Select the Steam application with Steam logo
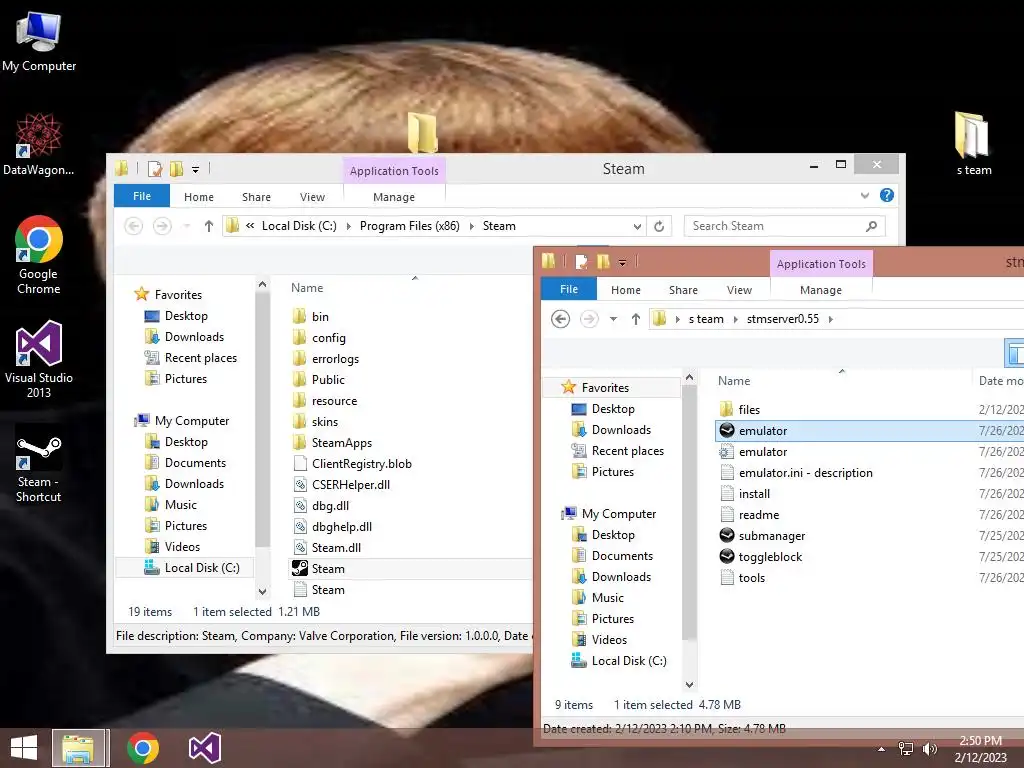 [327, 569]
